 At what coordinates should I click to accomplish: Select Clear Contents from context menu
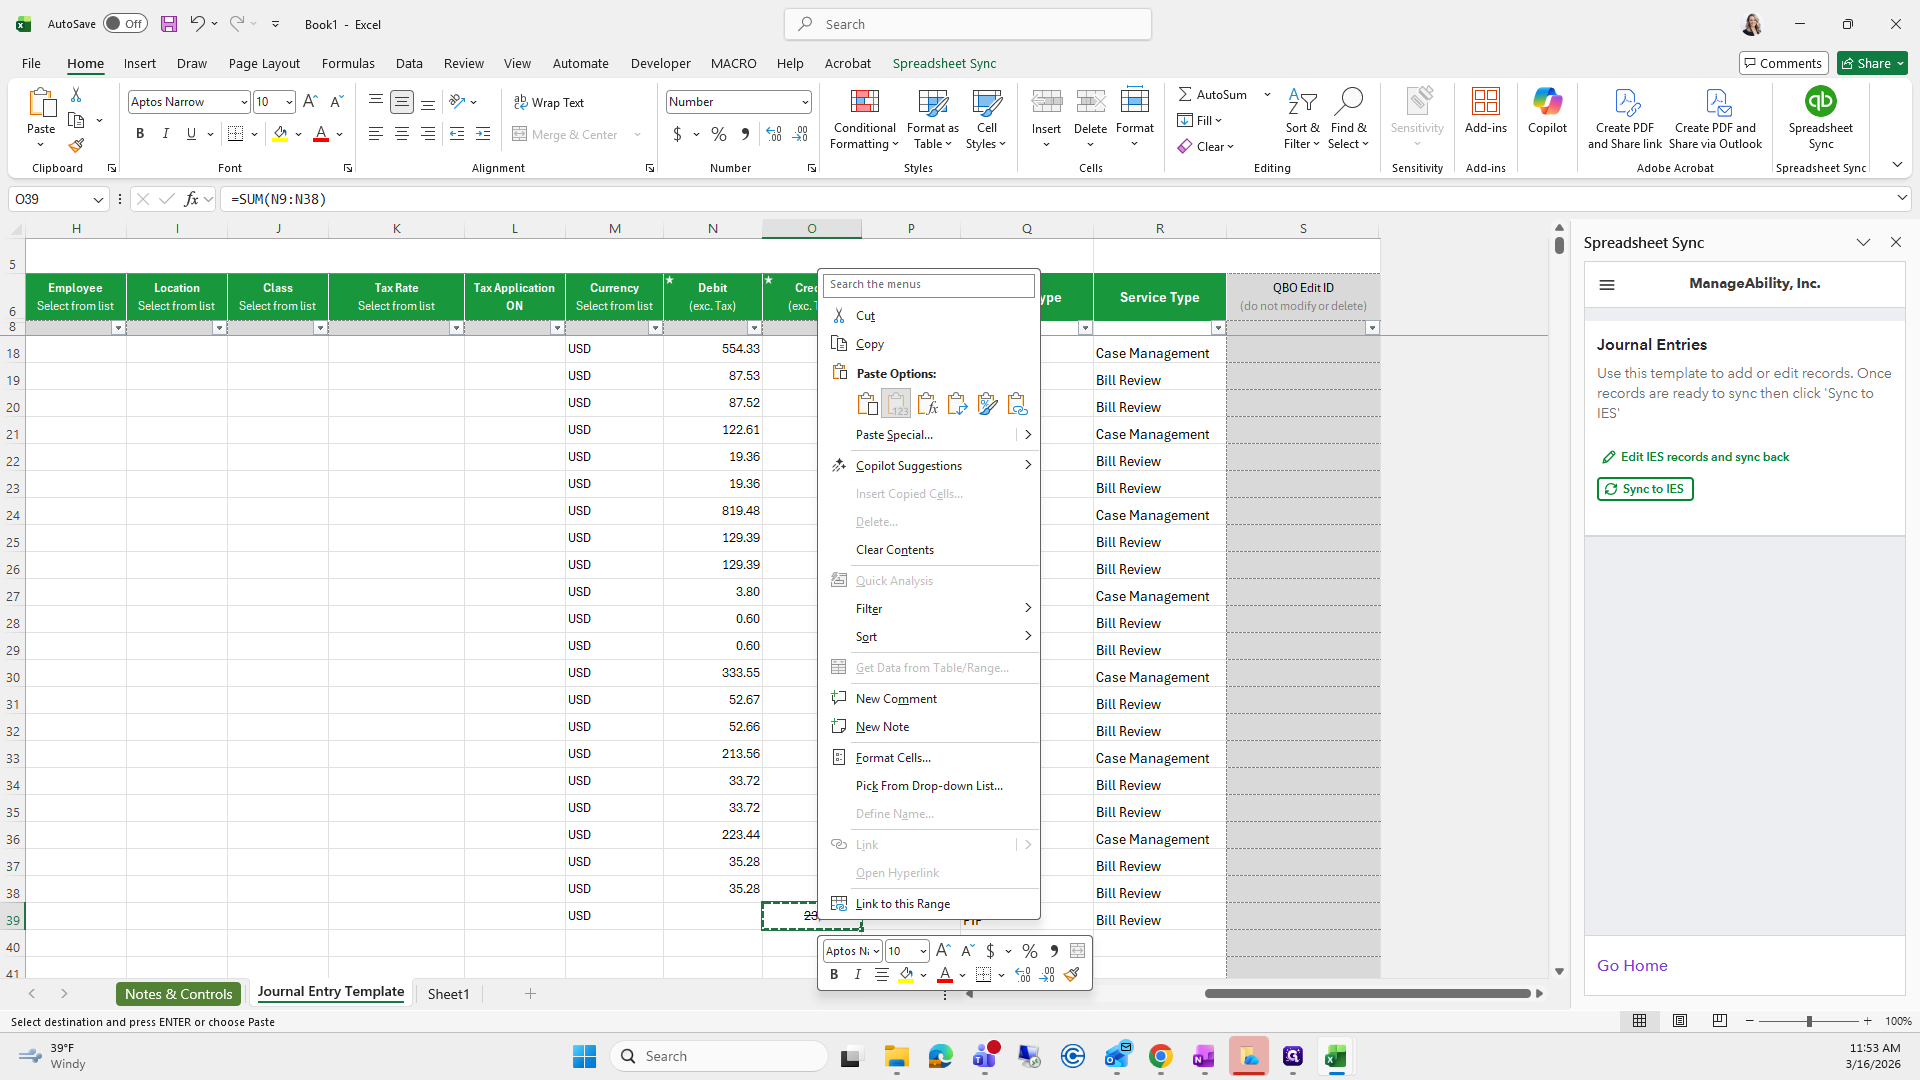894,550
